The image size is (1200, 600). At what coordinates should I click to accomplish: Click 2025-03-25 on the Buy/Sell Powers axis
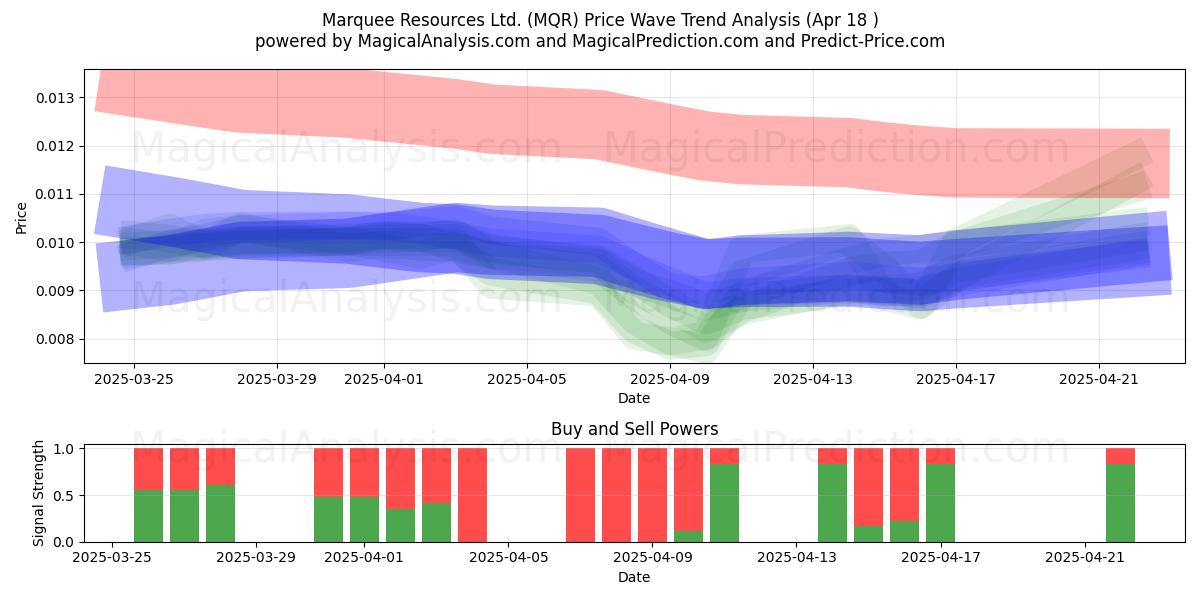point(113,558)
